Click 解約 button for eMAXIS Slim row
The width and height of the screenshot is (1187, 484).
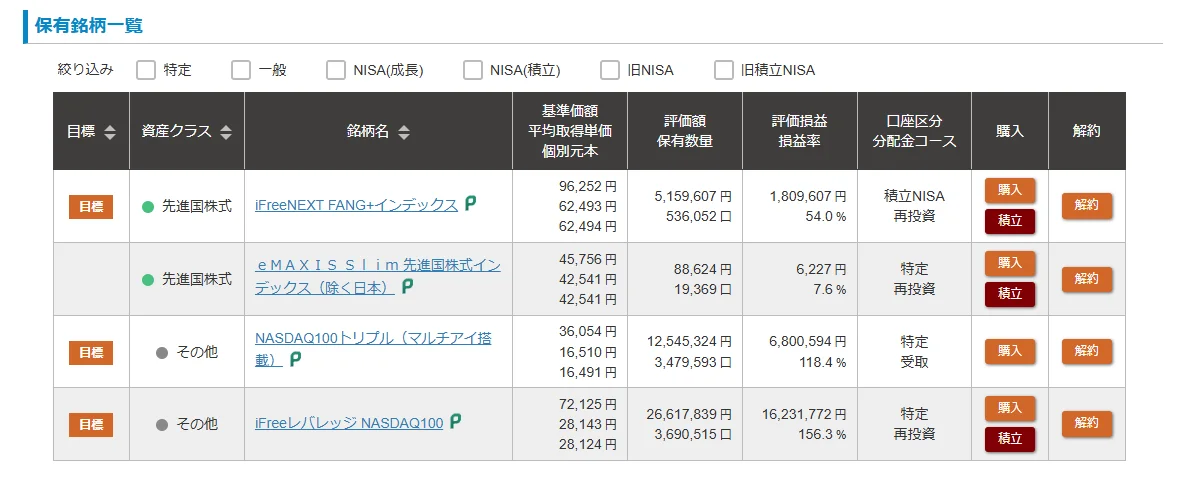pyautogui.click(x=1086, y=279)
